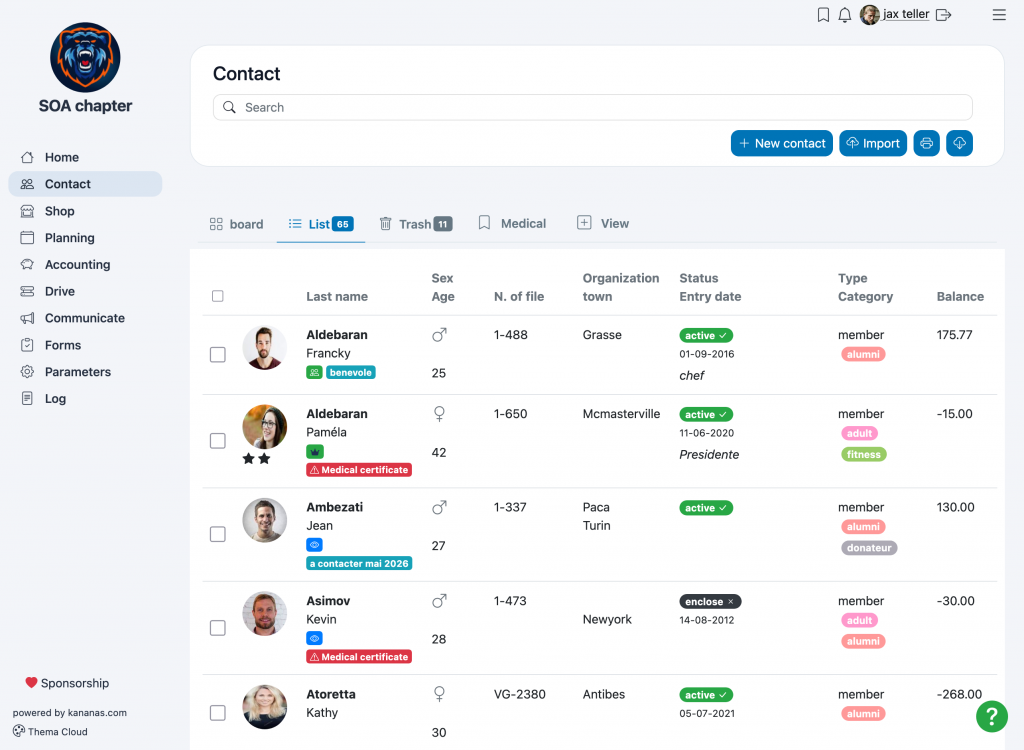Check the box for Aldebaran Francky
Image resolution: width=1024 pixels, height=750 pixels.
[217, 355]
